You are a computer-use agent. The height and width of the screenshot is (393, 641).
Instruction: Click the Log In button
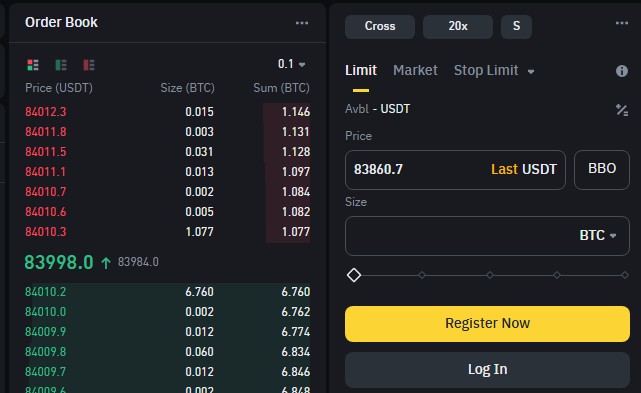click(487, 370)
